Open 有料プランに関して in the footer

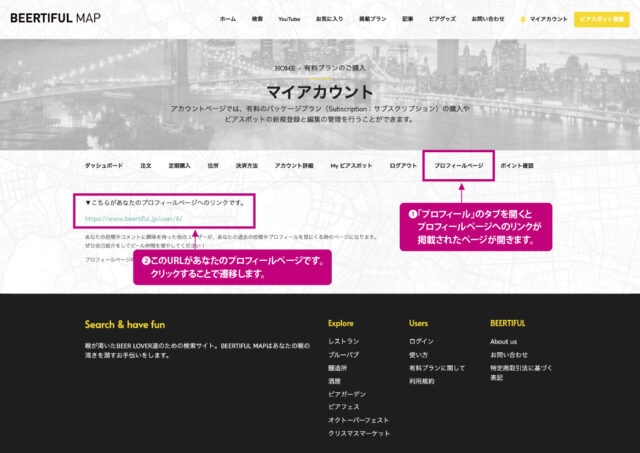point(437,368)
